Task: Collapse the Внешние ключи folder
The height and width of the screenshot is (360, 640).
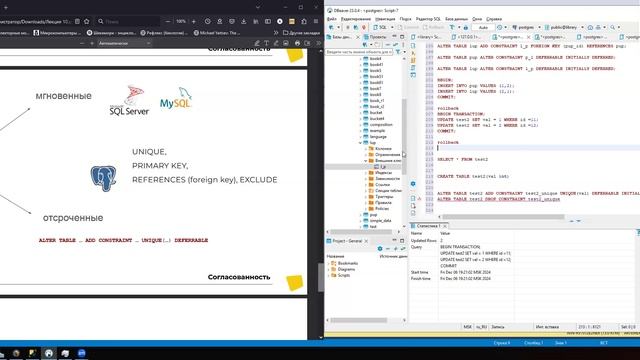Action: click(366, 161)
